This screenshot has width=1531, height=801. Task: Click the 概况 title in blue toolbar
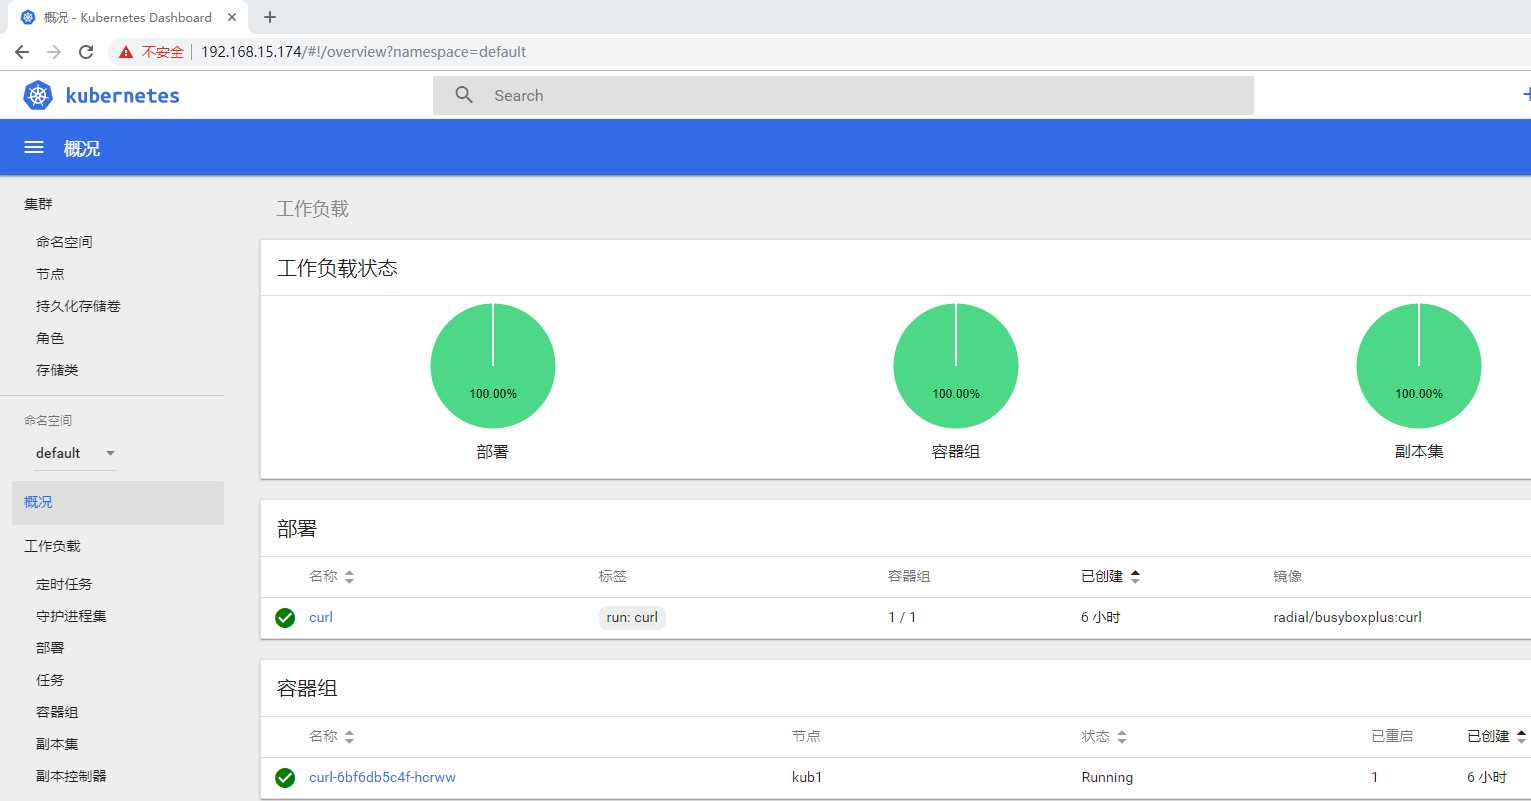[x=82, y=148]
